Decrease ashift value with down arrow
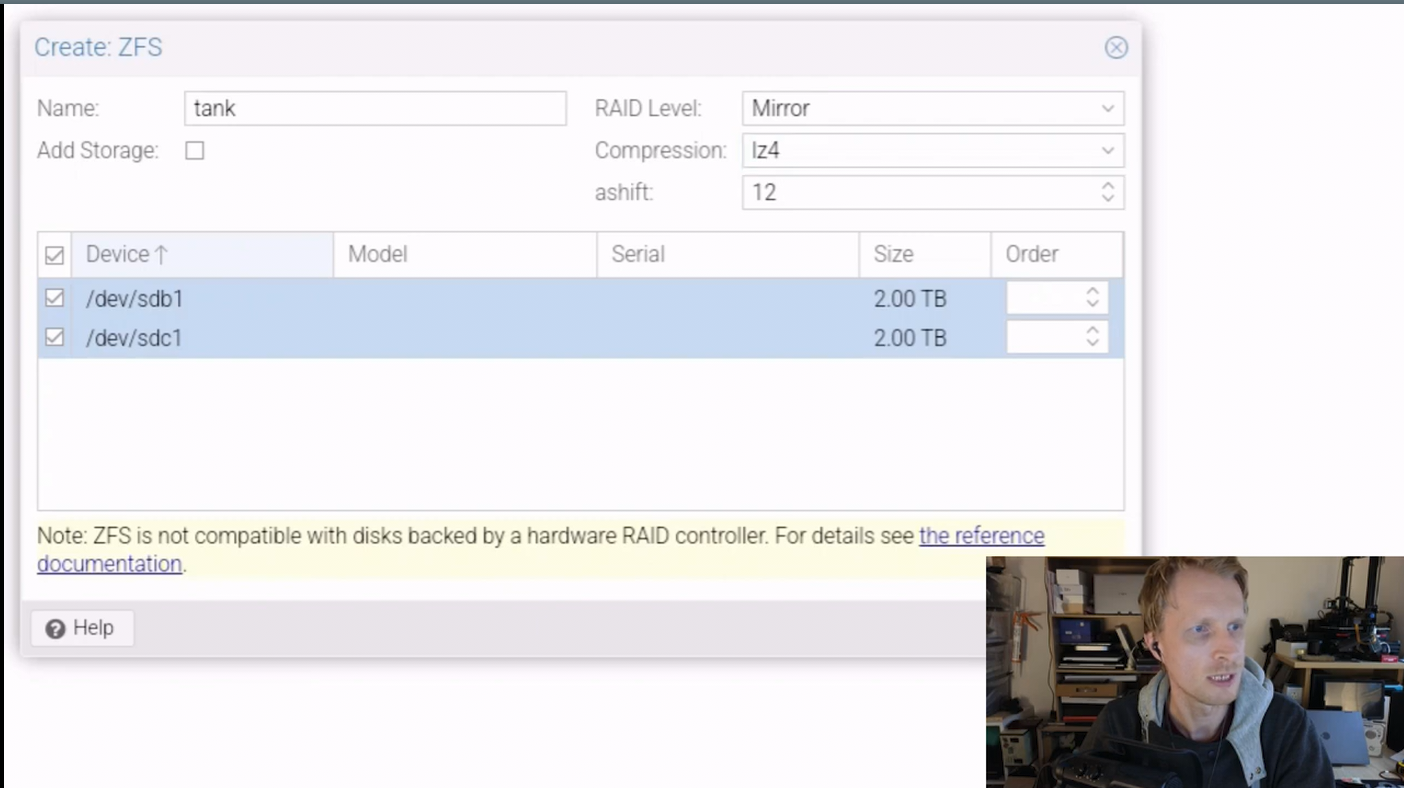Image resolution: width=1404 pixels, height=788 pixels. click(1107, 199)
